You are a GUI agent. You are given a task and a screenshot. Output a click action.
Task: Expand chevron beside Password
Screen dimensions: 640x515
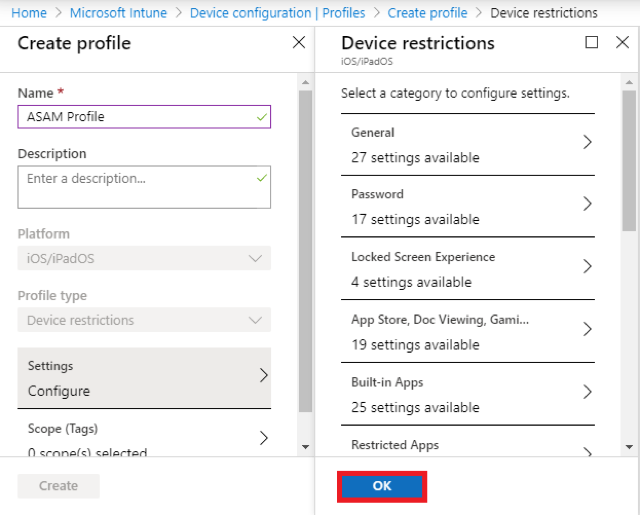(x=587, y=204)
